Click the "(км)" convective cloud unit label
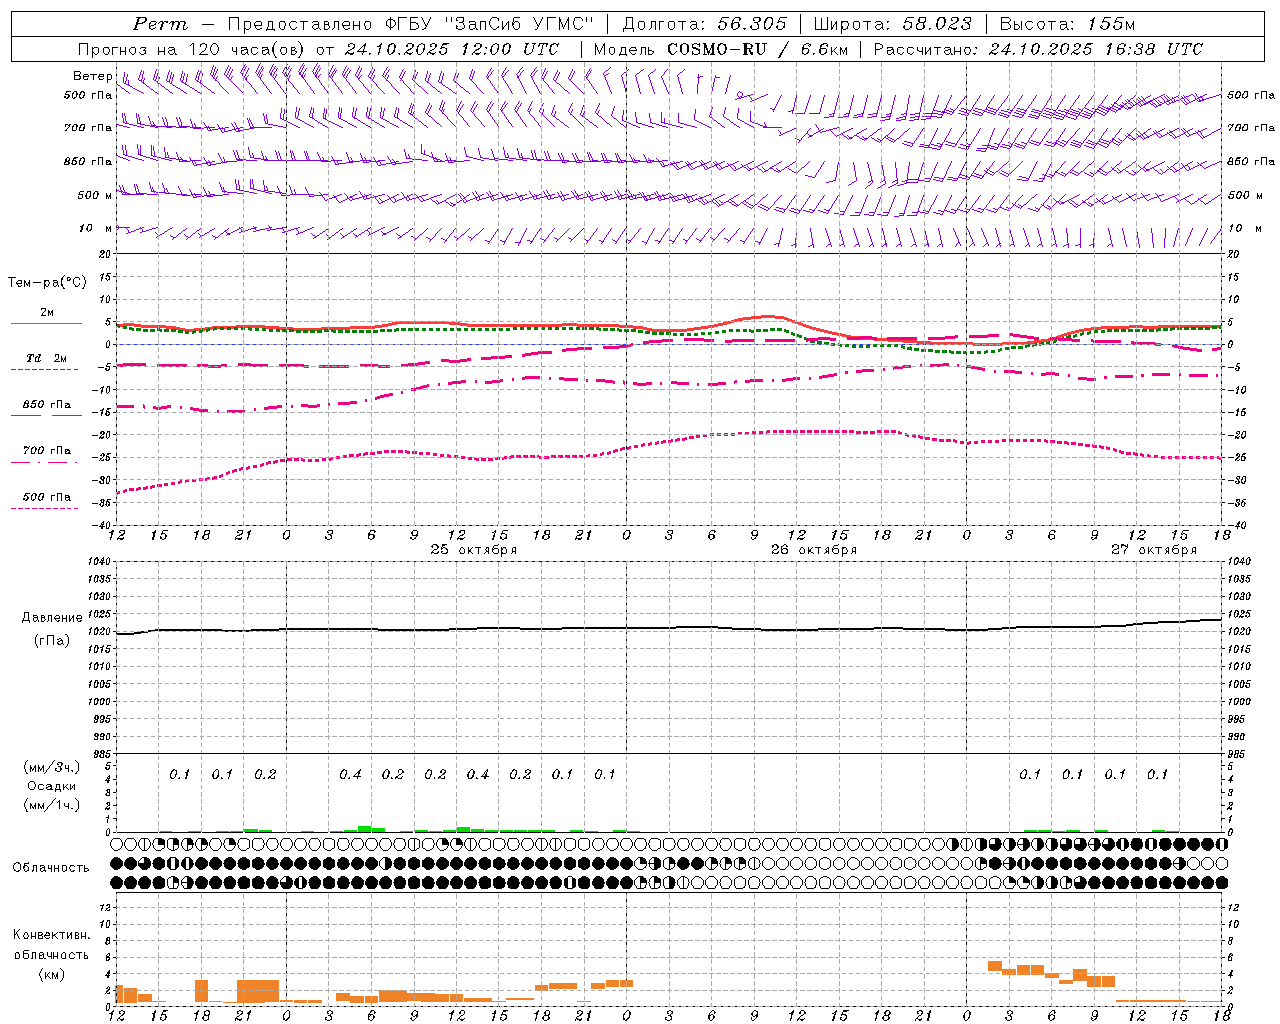The width and height of the screenshot is (1280, 1024). pos(52,974)
